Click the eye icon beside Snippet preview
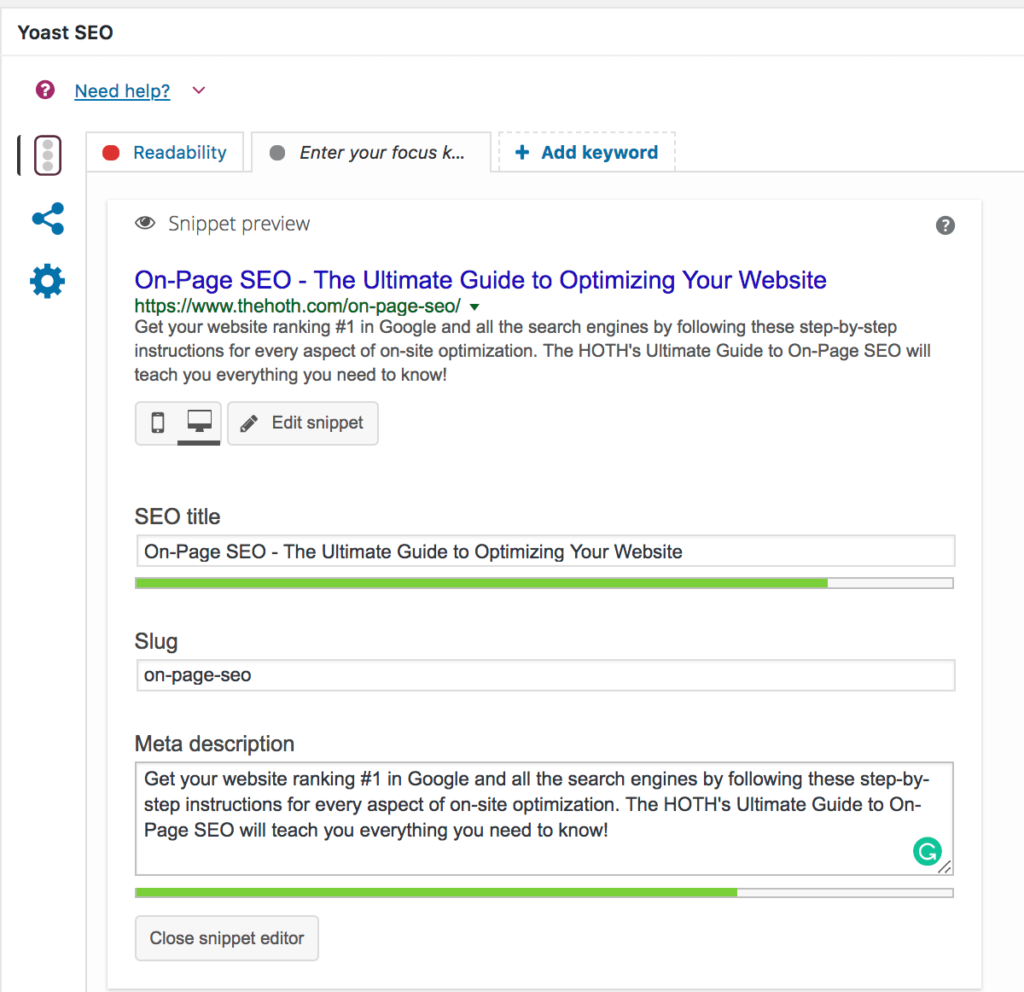This screenshot has height=992, width=1024. (x=145, y=224)
